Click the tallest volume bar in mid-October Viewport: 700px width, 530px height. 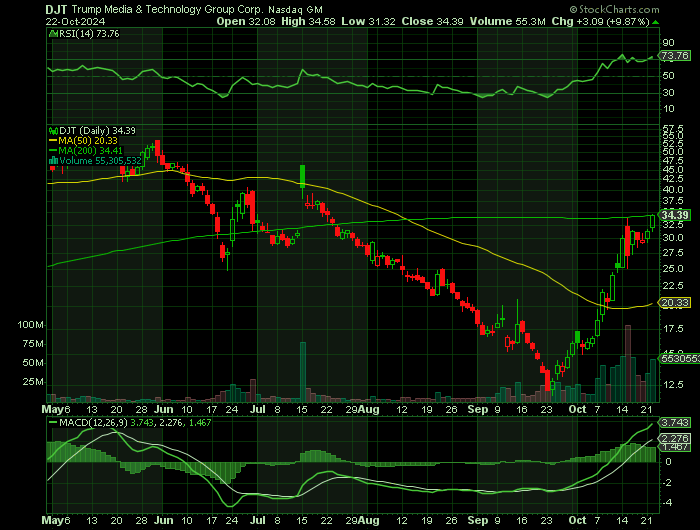(x=628, y=364)
